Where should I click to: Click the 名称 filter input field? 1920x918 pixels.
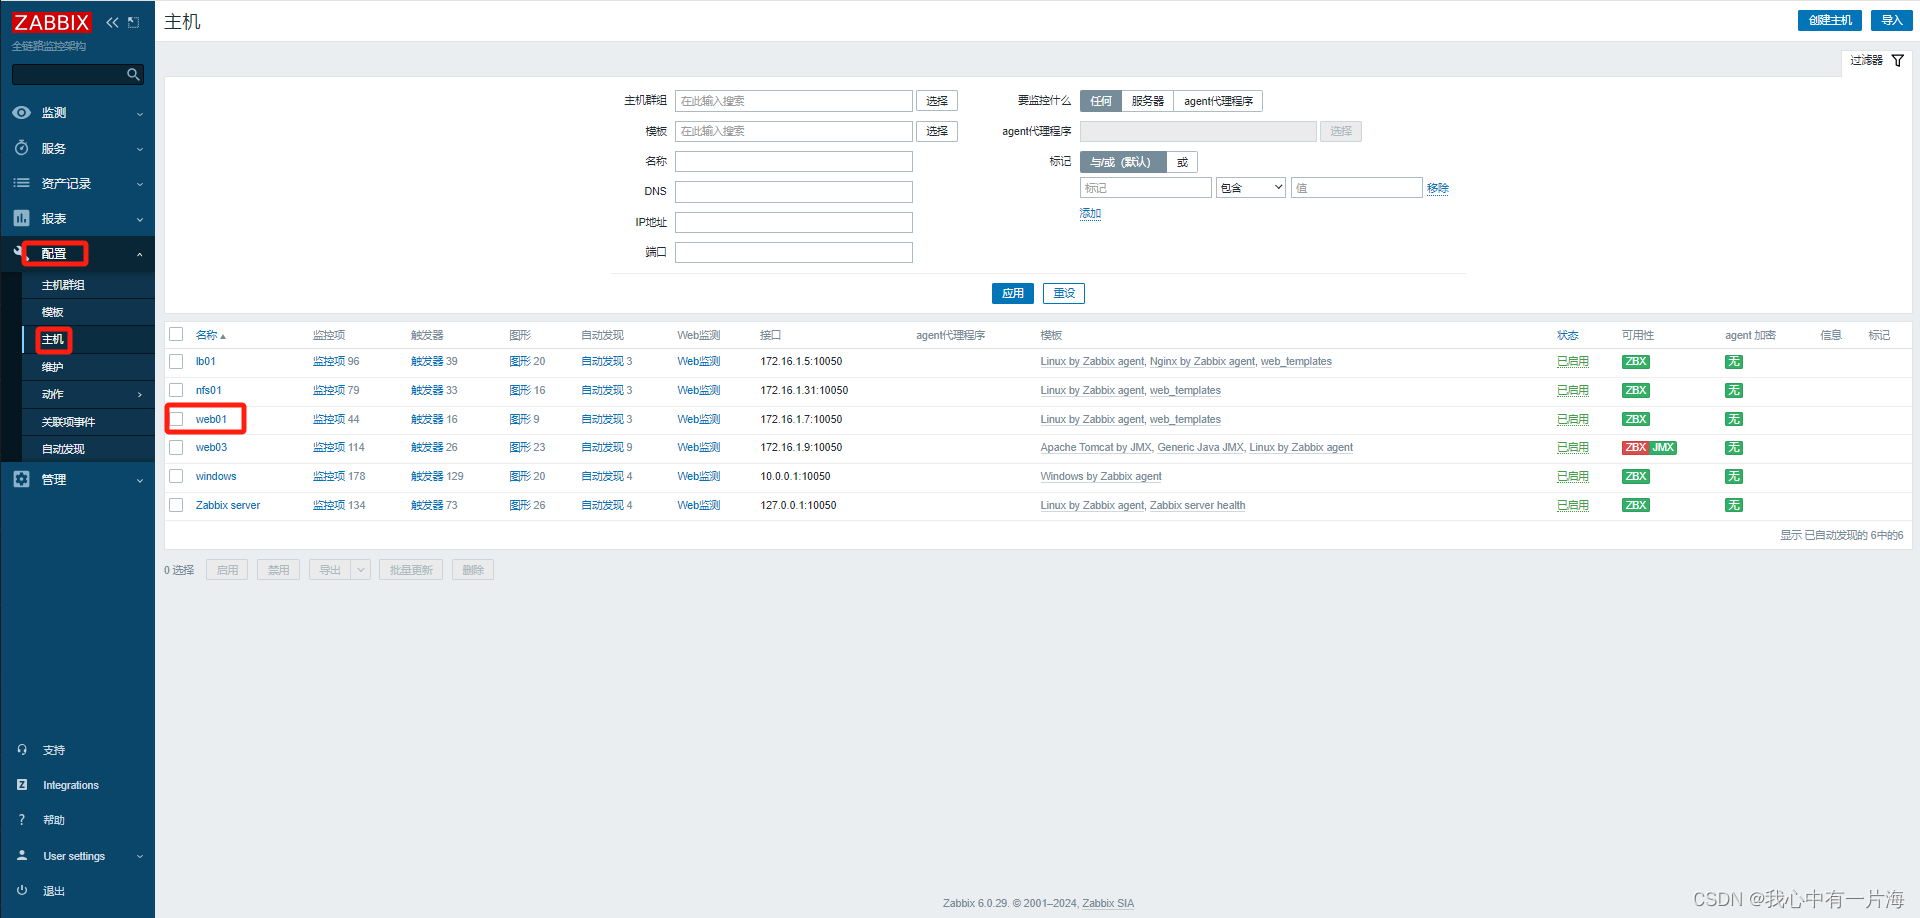(794, 161)
